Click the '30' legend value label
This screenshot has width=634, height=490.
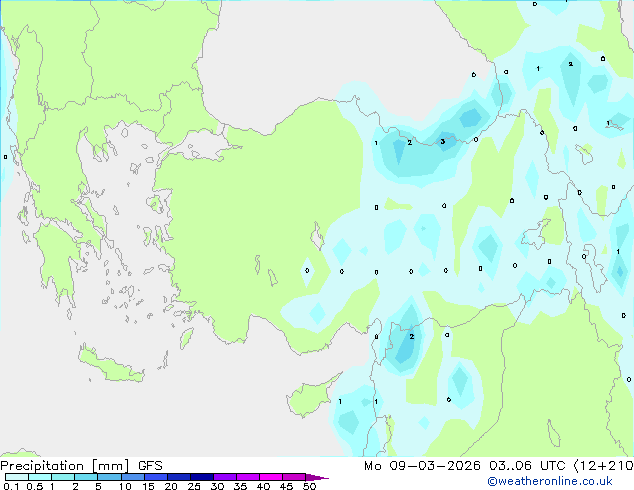click(x=217, y=486)
